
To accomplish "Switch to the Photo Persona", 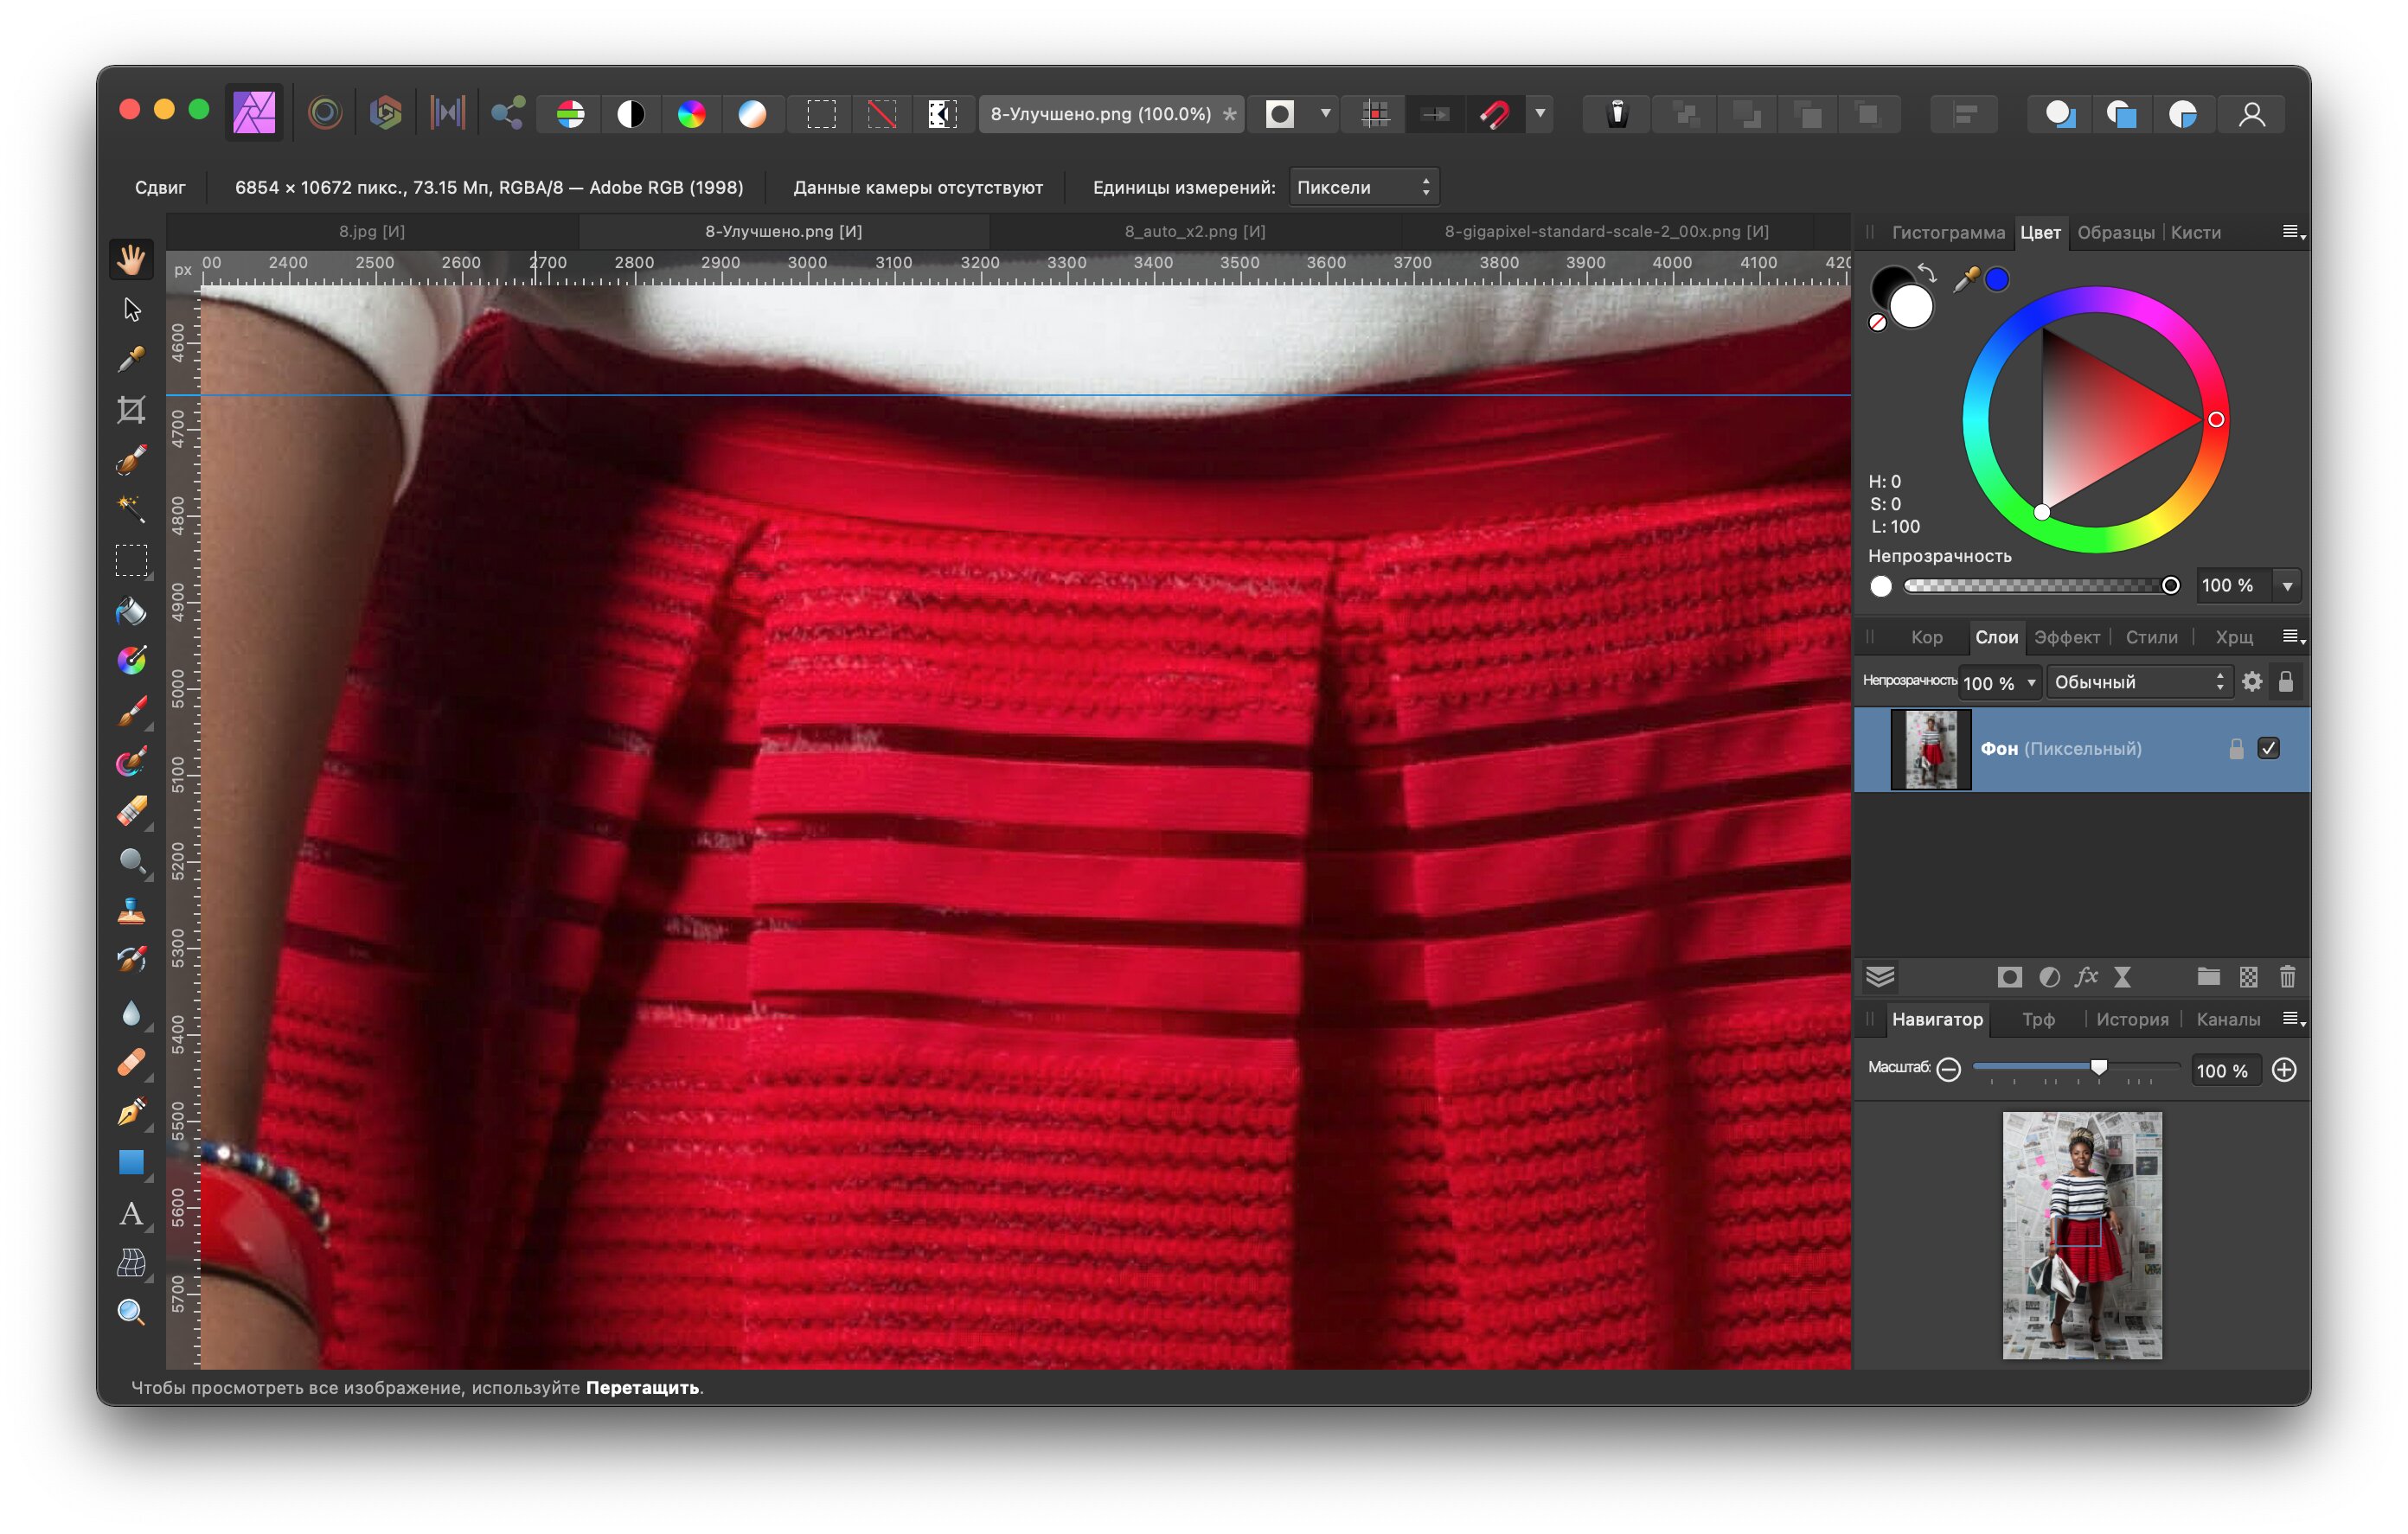I will click(254, 113).
